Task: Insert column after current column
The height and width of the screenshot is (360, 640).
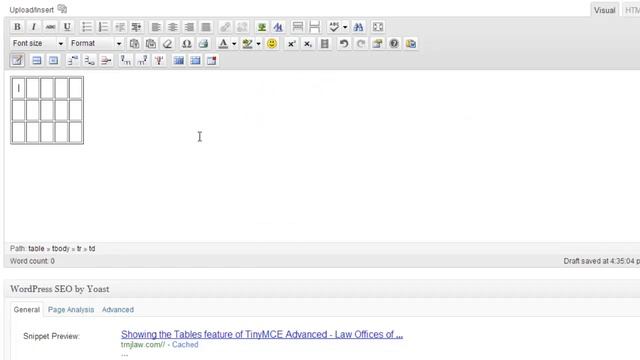Action: coord(142,60)
